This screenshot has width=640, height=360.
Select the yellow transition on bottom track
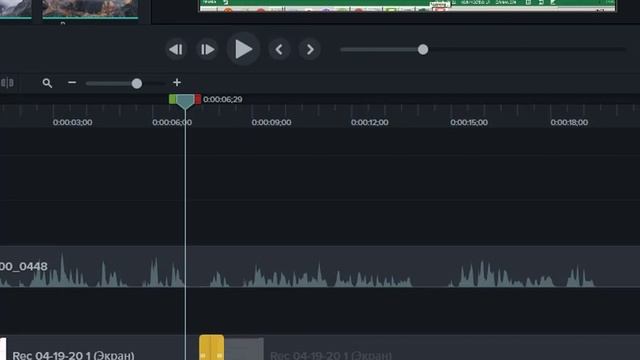point(211,347)
